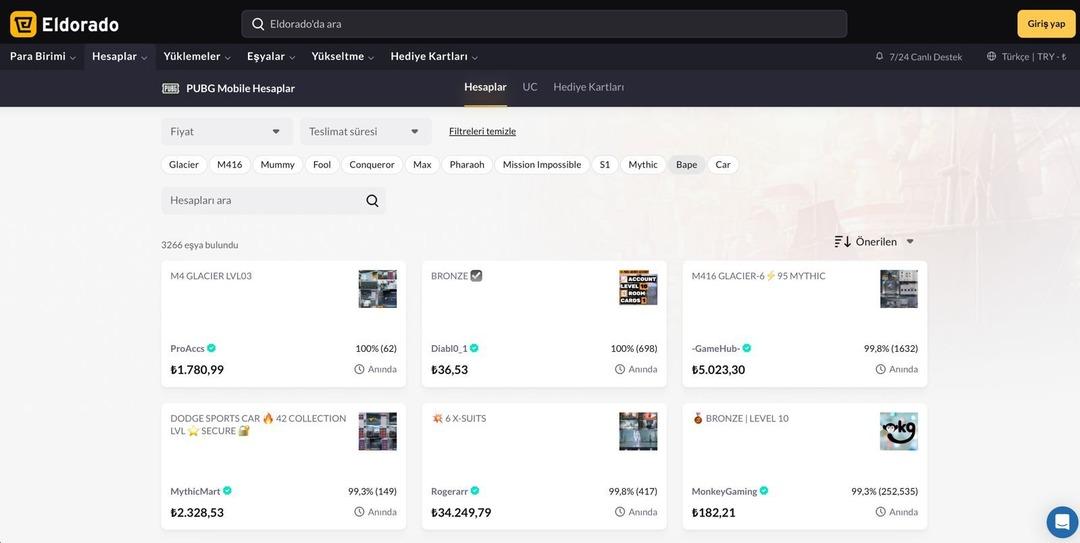The width and height of the screenshot is (1080, 543).
Task: Click the Filtreleri temizle link
Action: [482, 132]
